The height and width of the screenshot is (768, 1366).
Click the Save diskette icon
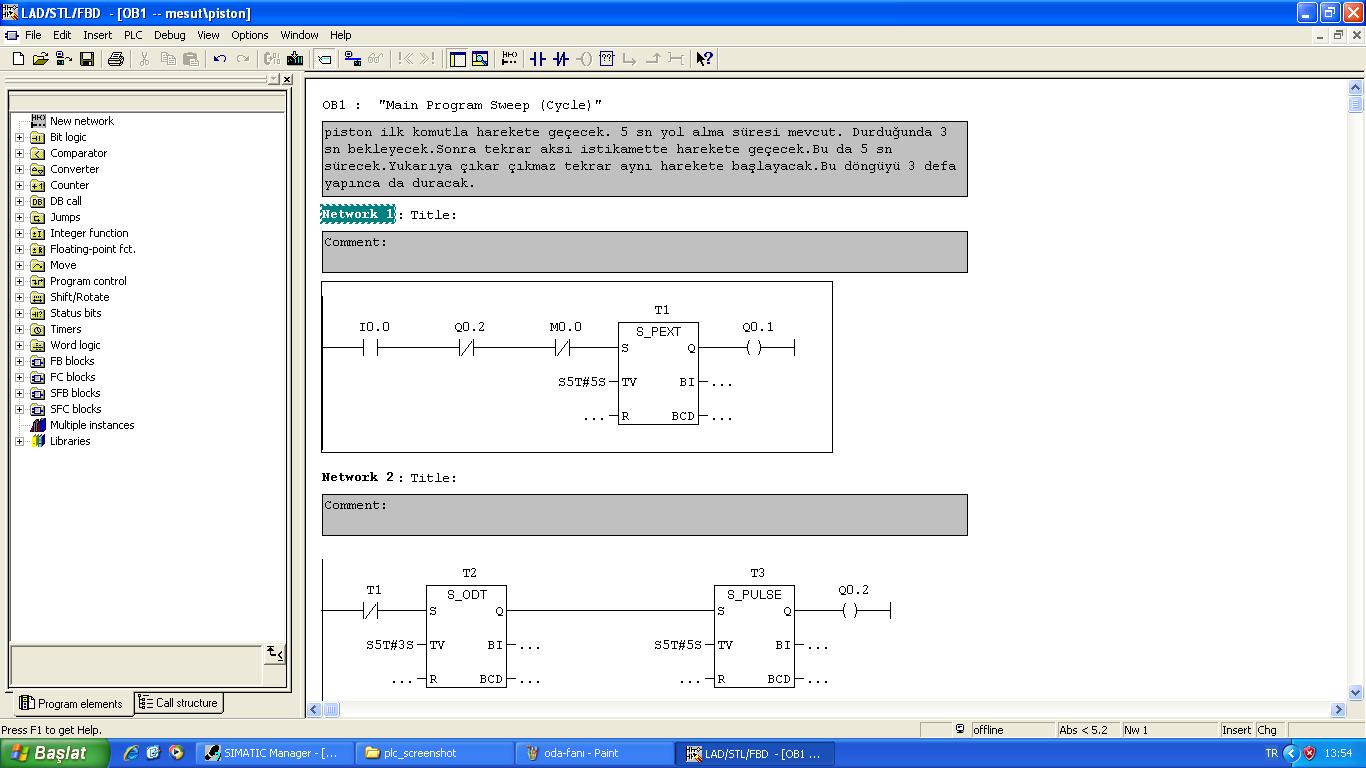click(x=87, y=59)
